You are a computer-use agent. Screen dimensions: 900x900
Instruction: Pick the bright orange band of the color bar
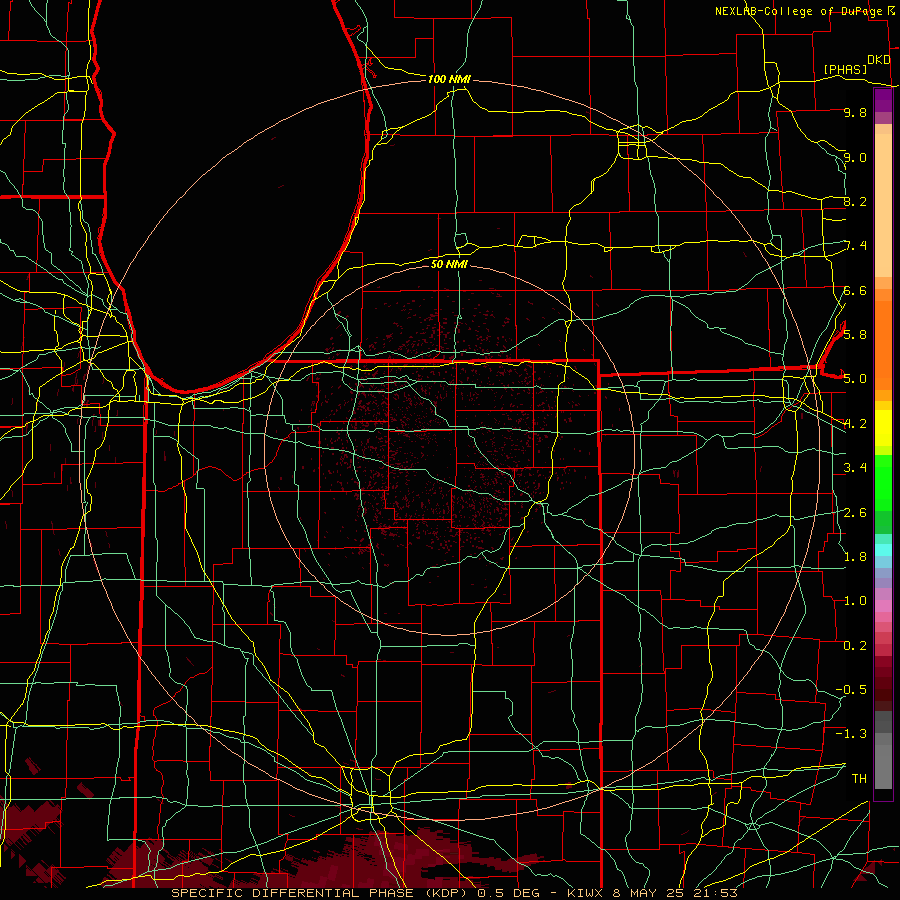pos(883,344)
